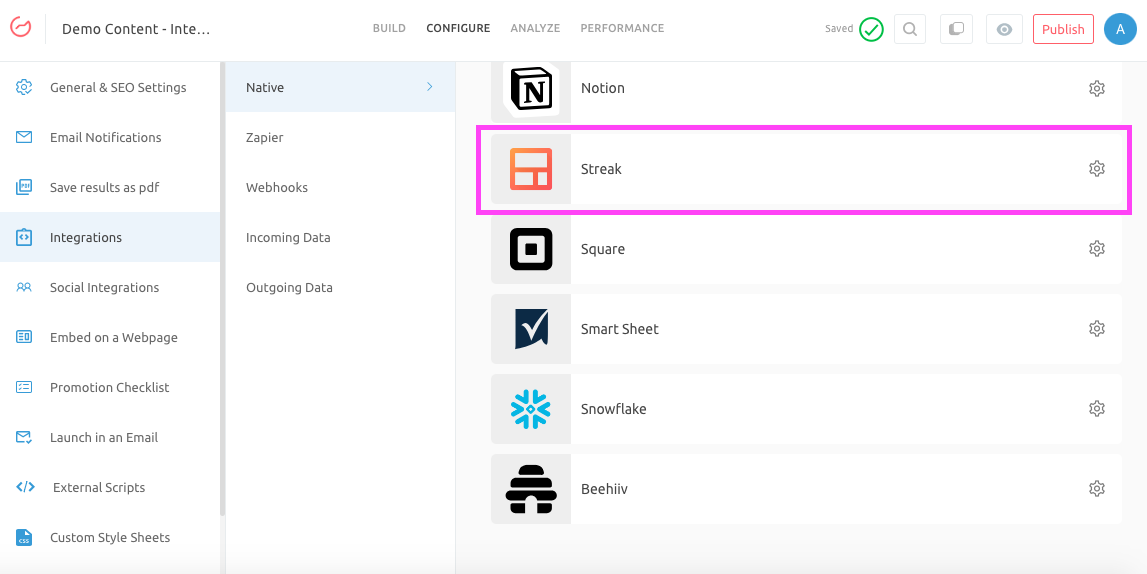Select Outgoing Data category
This screenshot has width=1147, height=574.
coord(340,287)
